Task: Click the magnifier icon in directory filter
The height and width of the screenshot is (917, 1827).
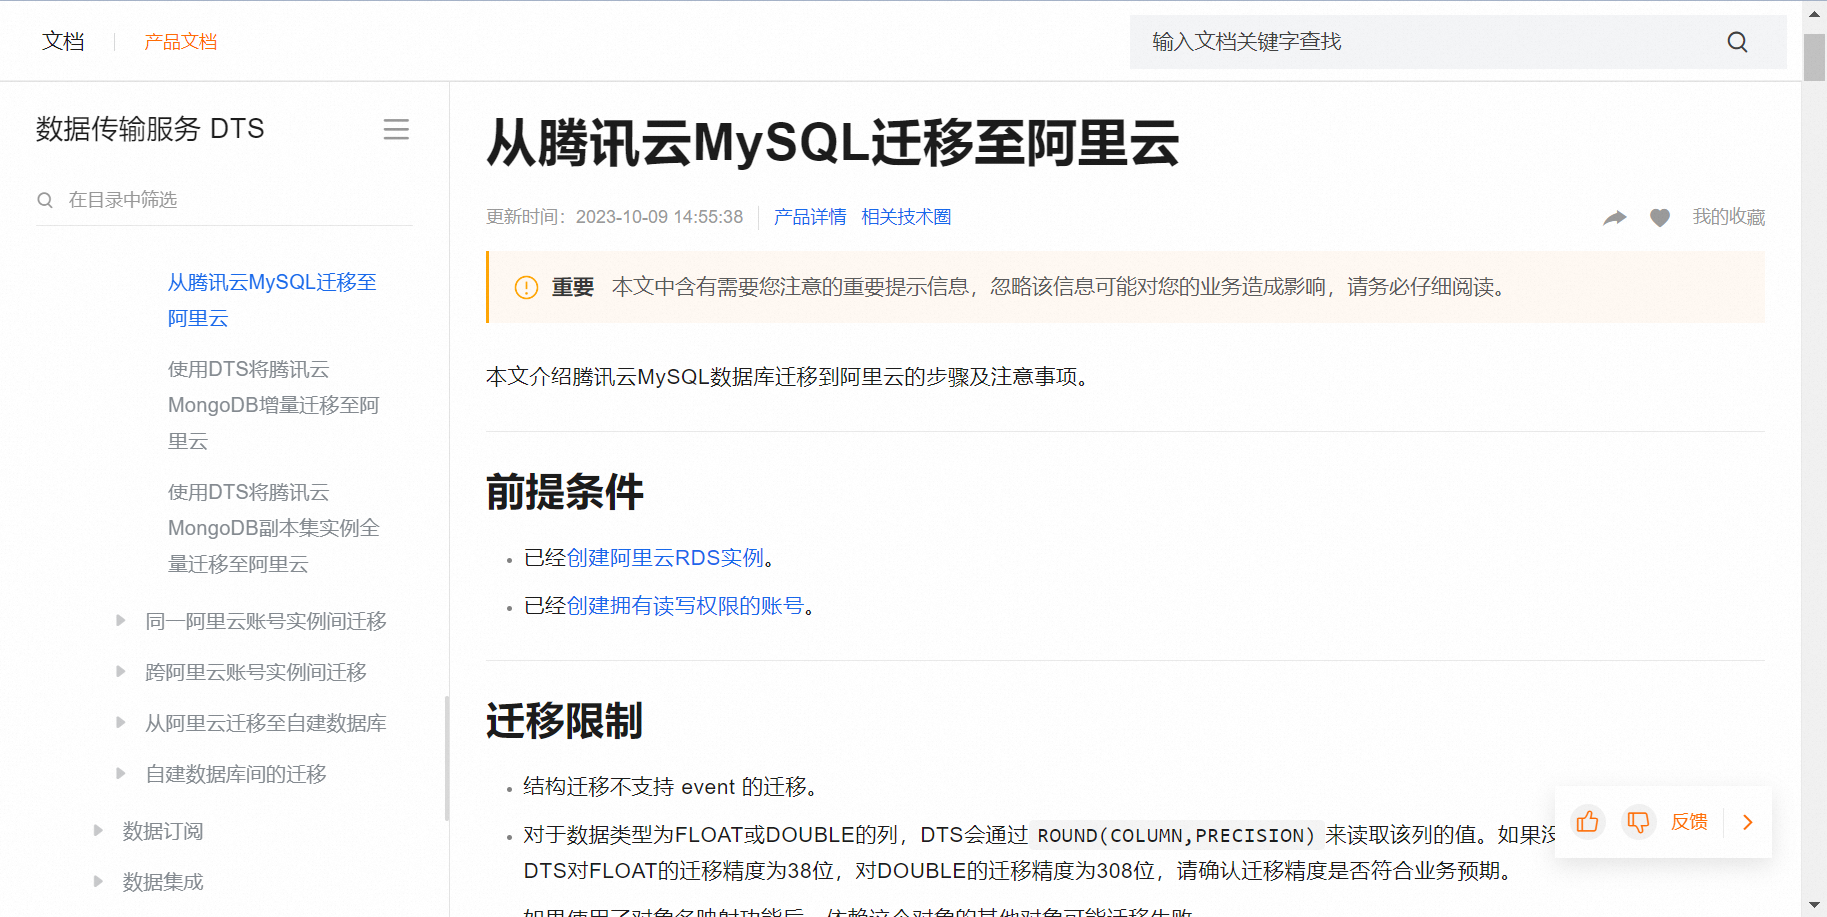Action: pyautogui.click(x=45, y=200)
